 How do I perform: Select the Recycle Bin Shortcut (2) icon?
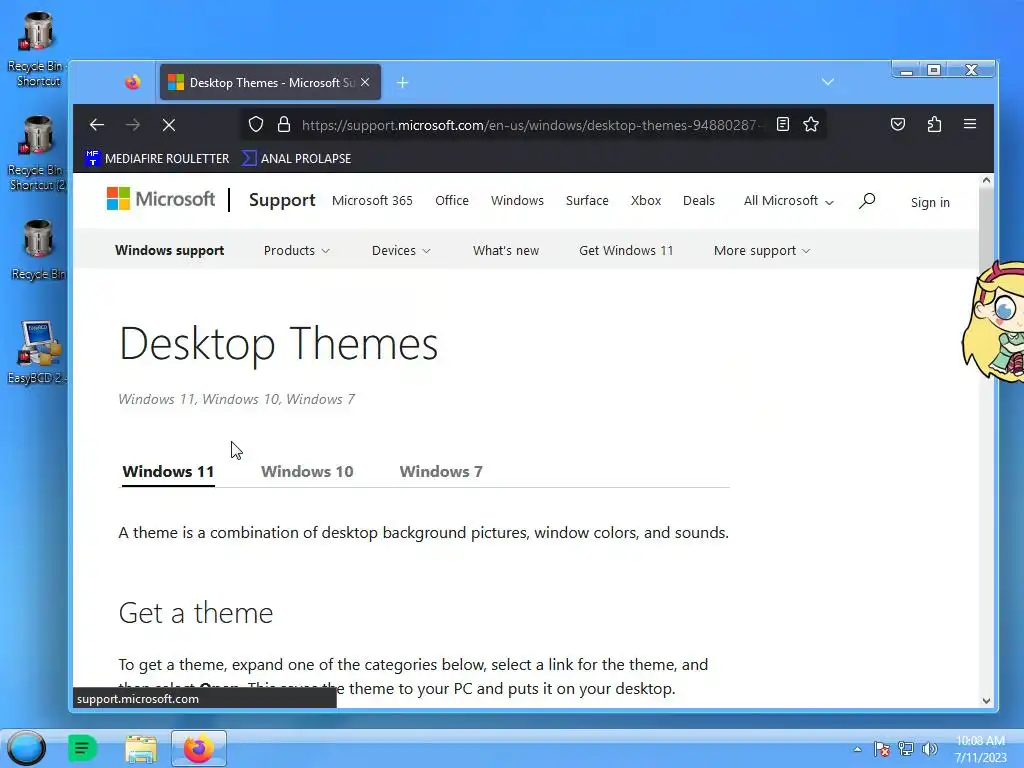pyautogui.click(x=37, y=153)
